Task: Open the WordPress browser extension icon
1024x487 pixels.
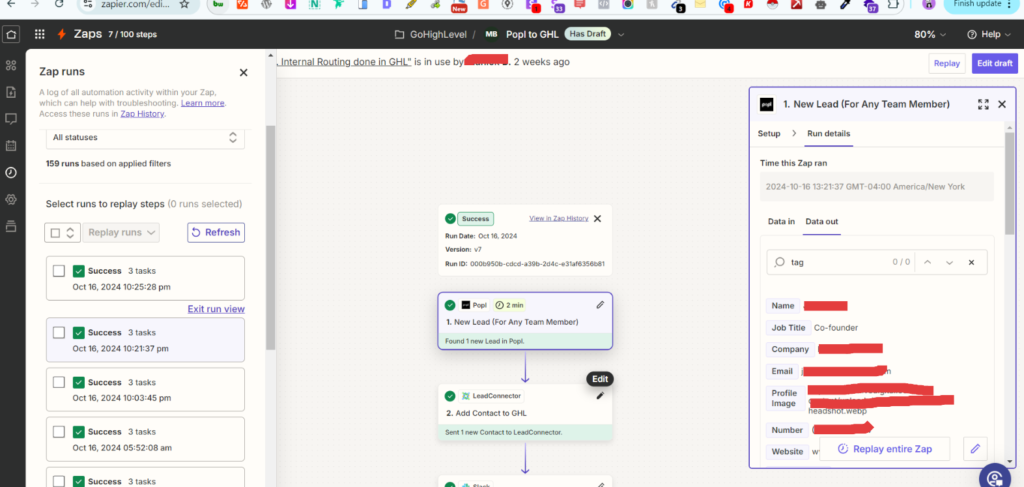Action: (266, 5)
